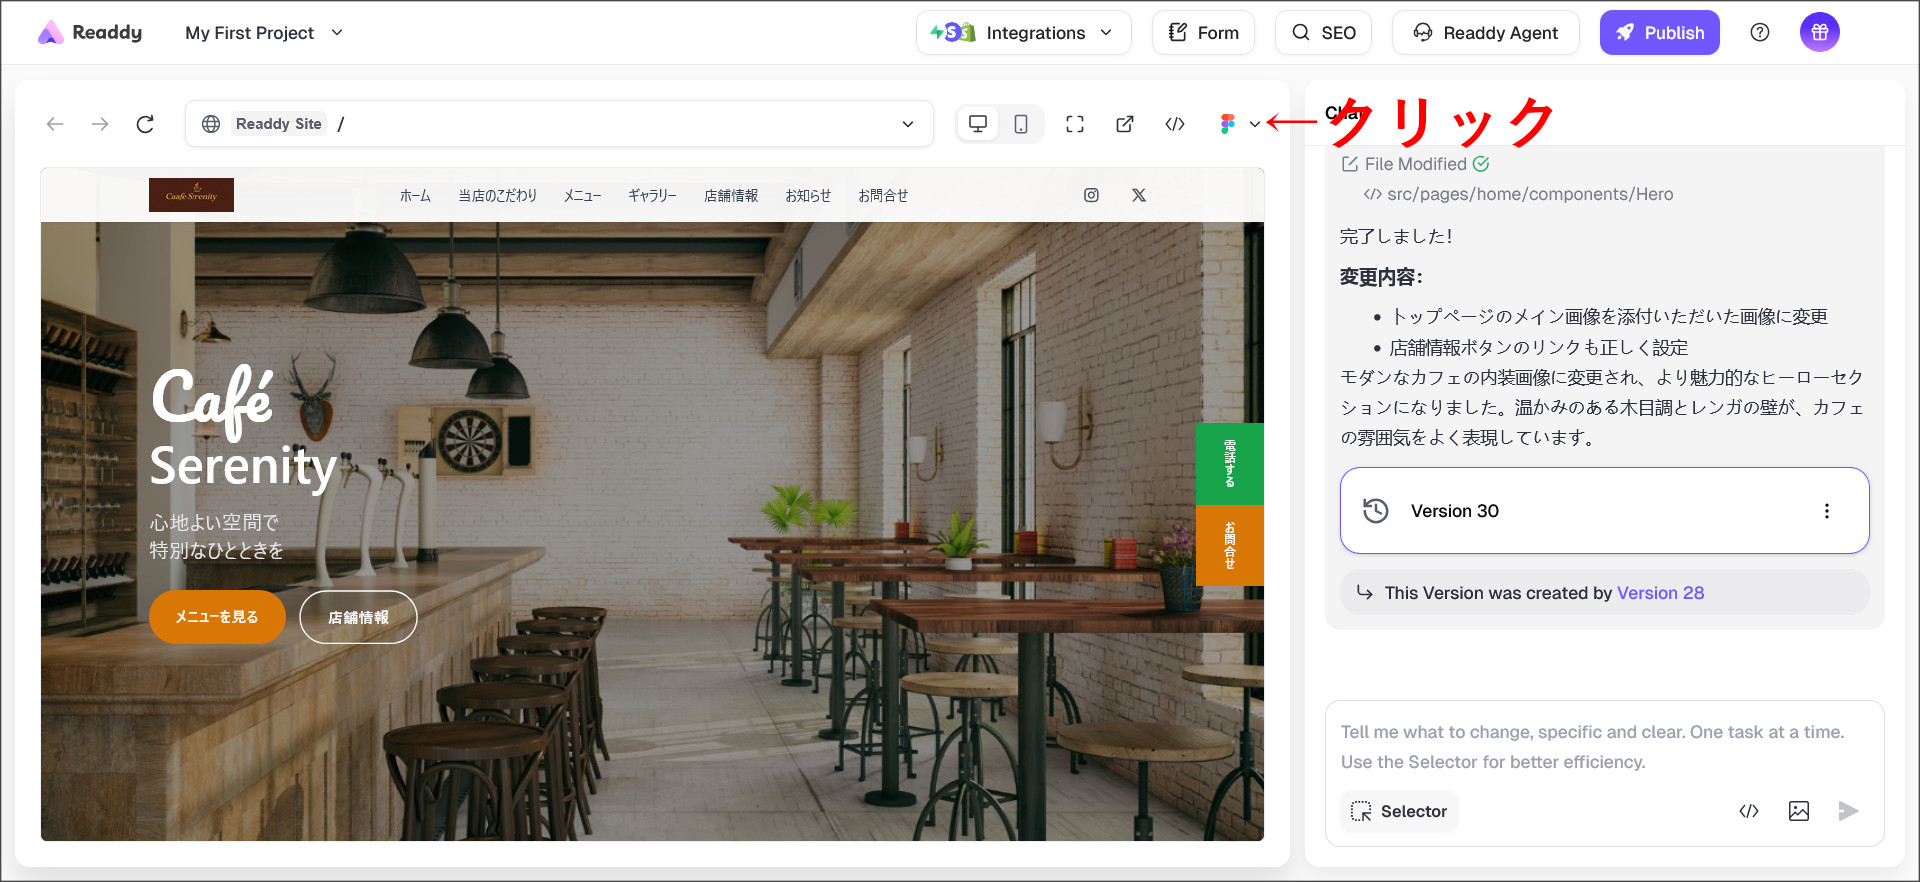Open the Version 28 link
Viewport: 1920px width, 882px height.
pyautogui.click(x=1660, y=593)
